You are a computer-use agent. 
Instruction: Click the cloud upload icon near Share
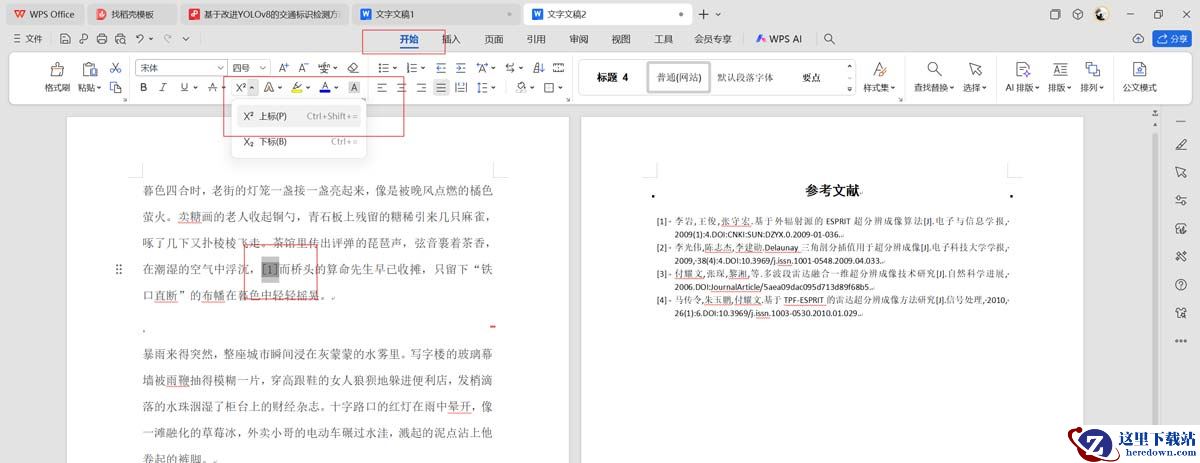coord(1138,39)
